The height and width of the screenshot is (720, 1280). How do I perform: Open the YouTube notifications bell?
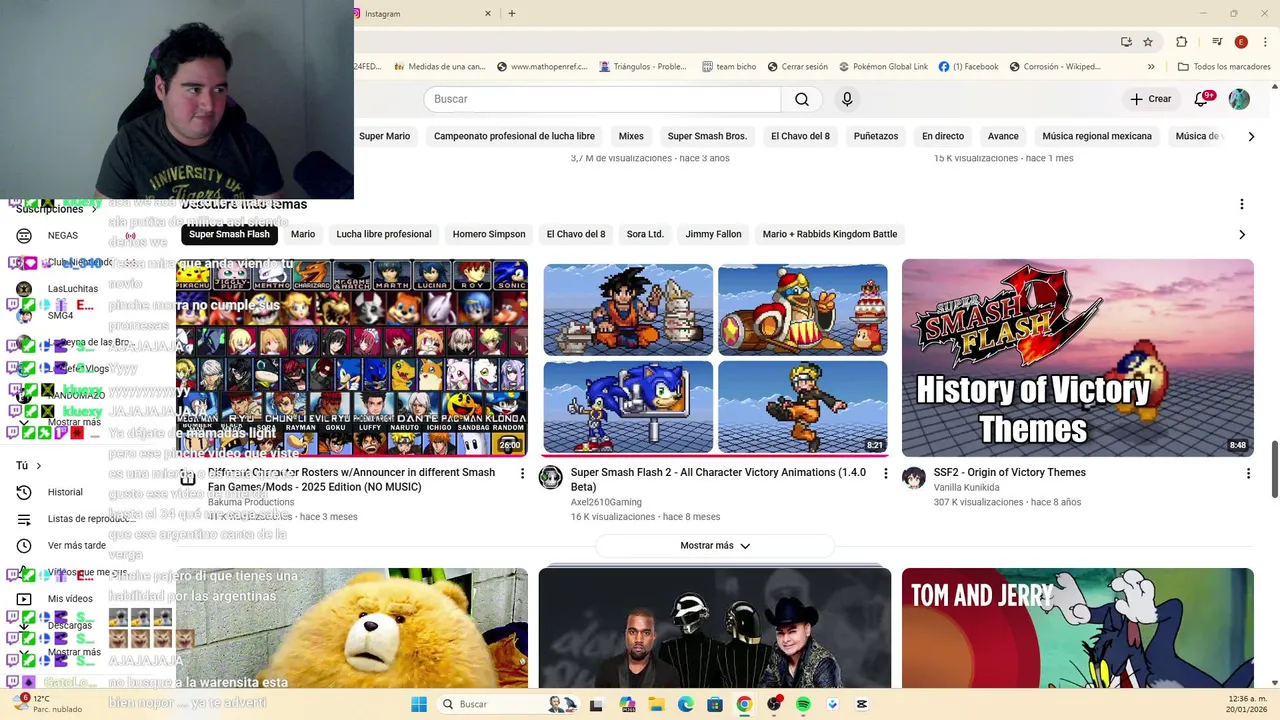click(x=1203, y=99)
